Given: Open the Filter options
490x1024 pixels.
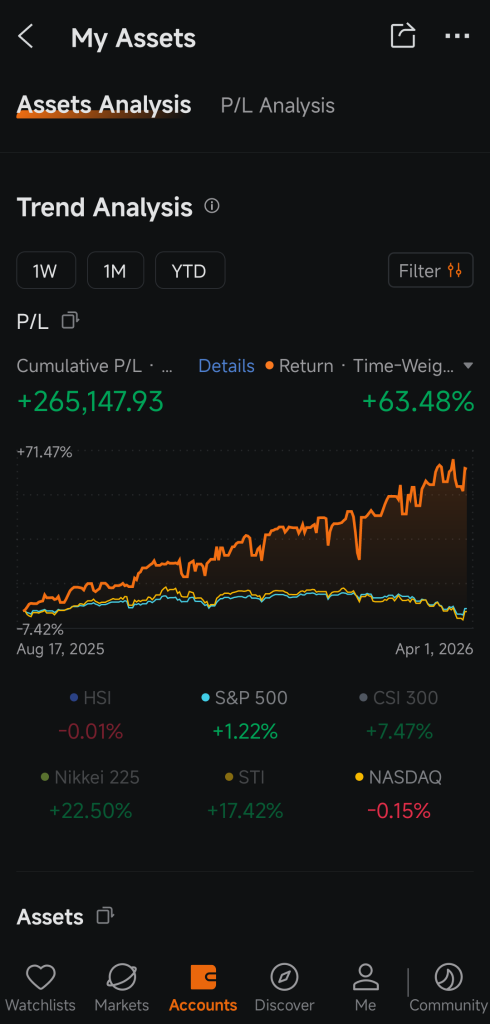Looking at the screenshot, I should [431, 270].
